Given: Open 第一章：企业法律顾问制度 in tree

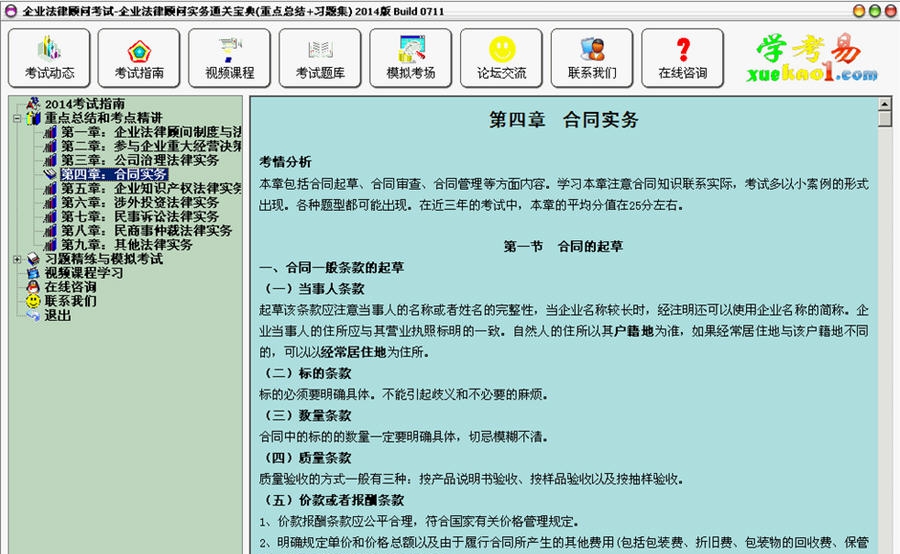Looking at the screenshot, I should point(152,132).
